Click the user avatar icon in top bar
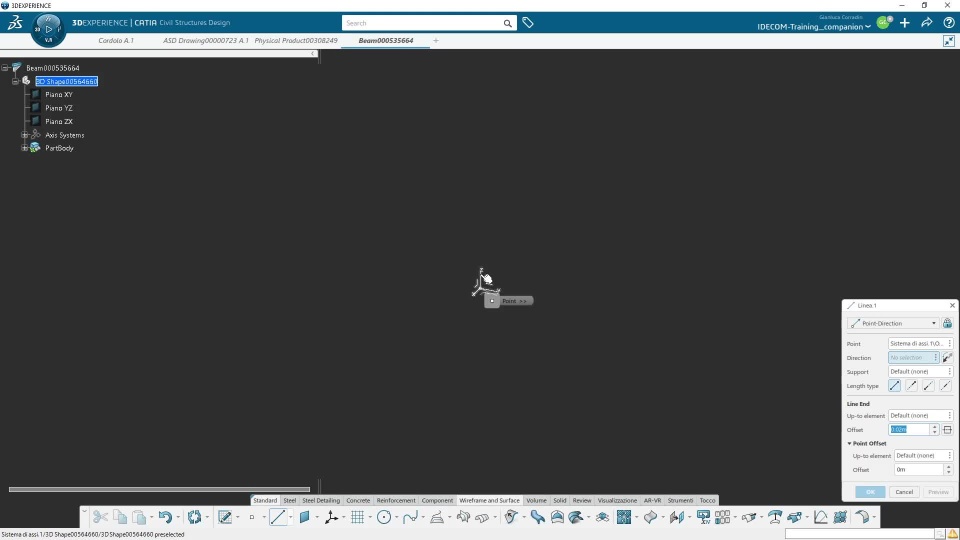 tap(883, 23)
